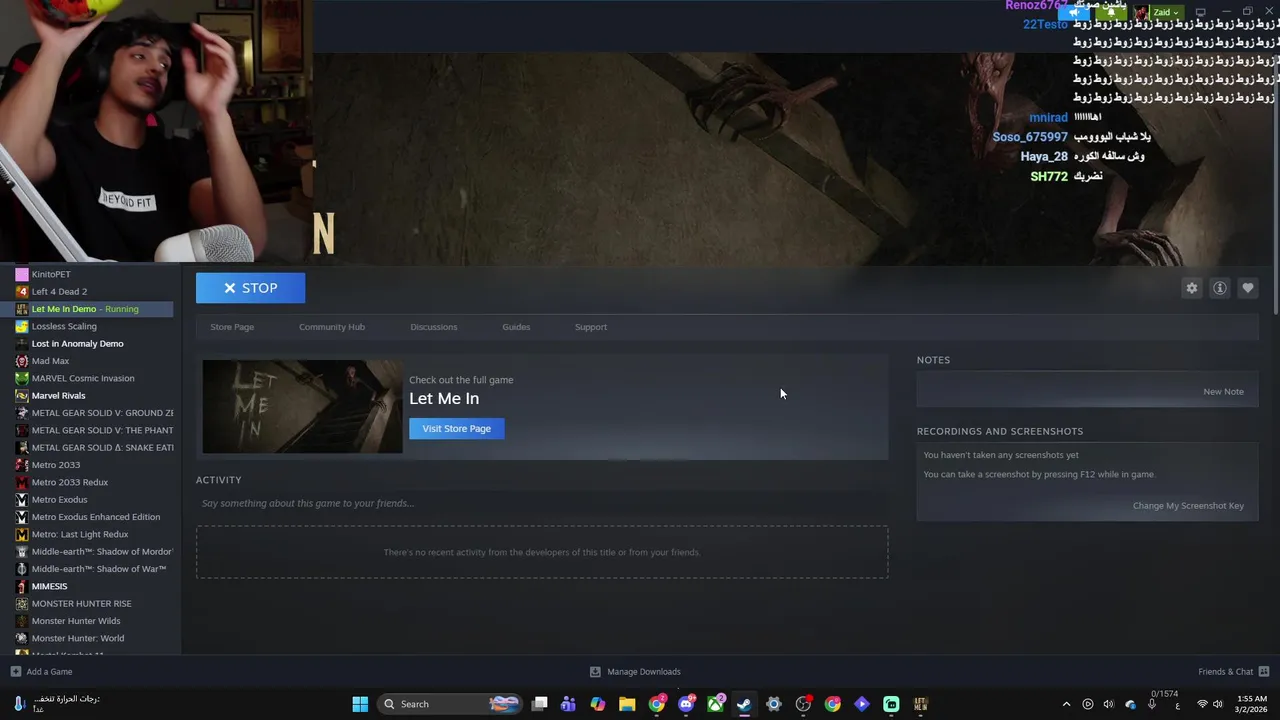Click the Add a Game plus icon

15,672
